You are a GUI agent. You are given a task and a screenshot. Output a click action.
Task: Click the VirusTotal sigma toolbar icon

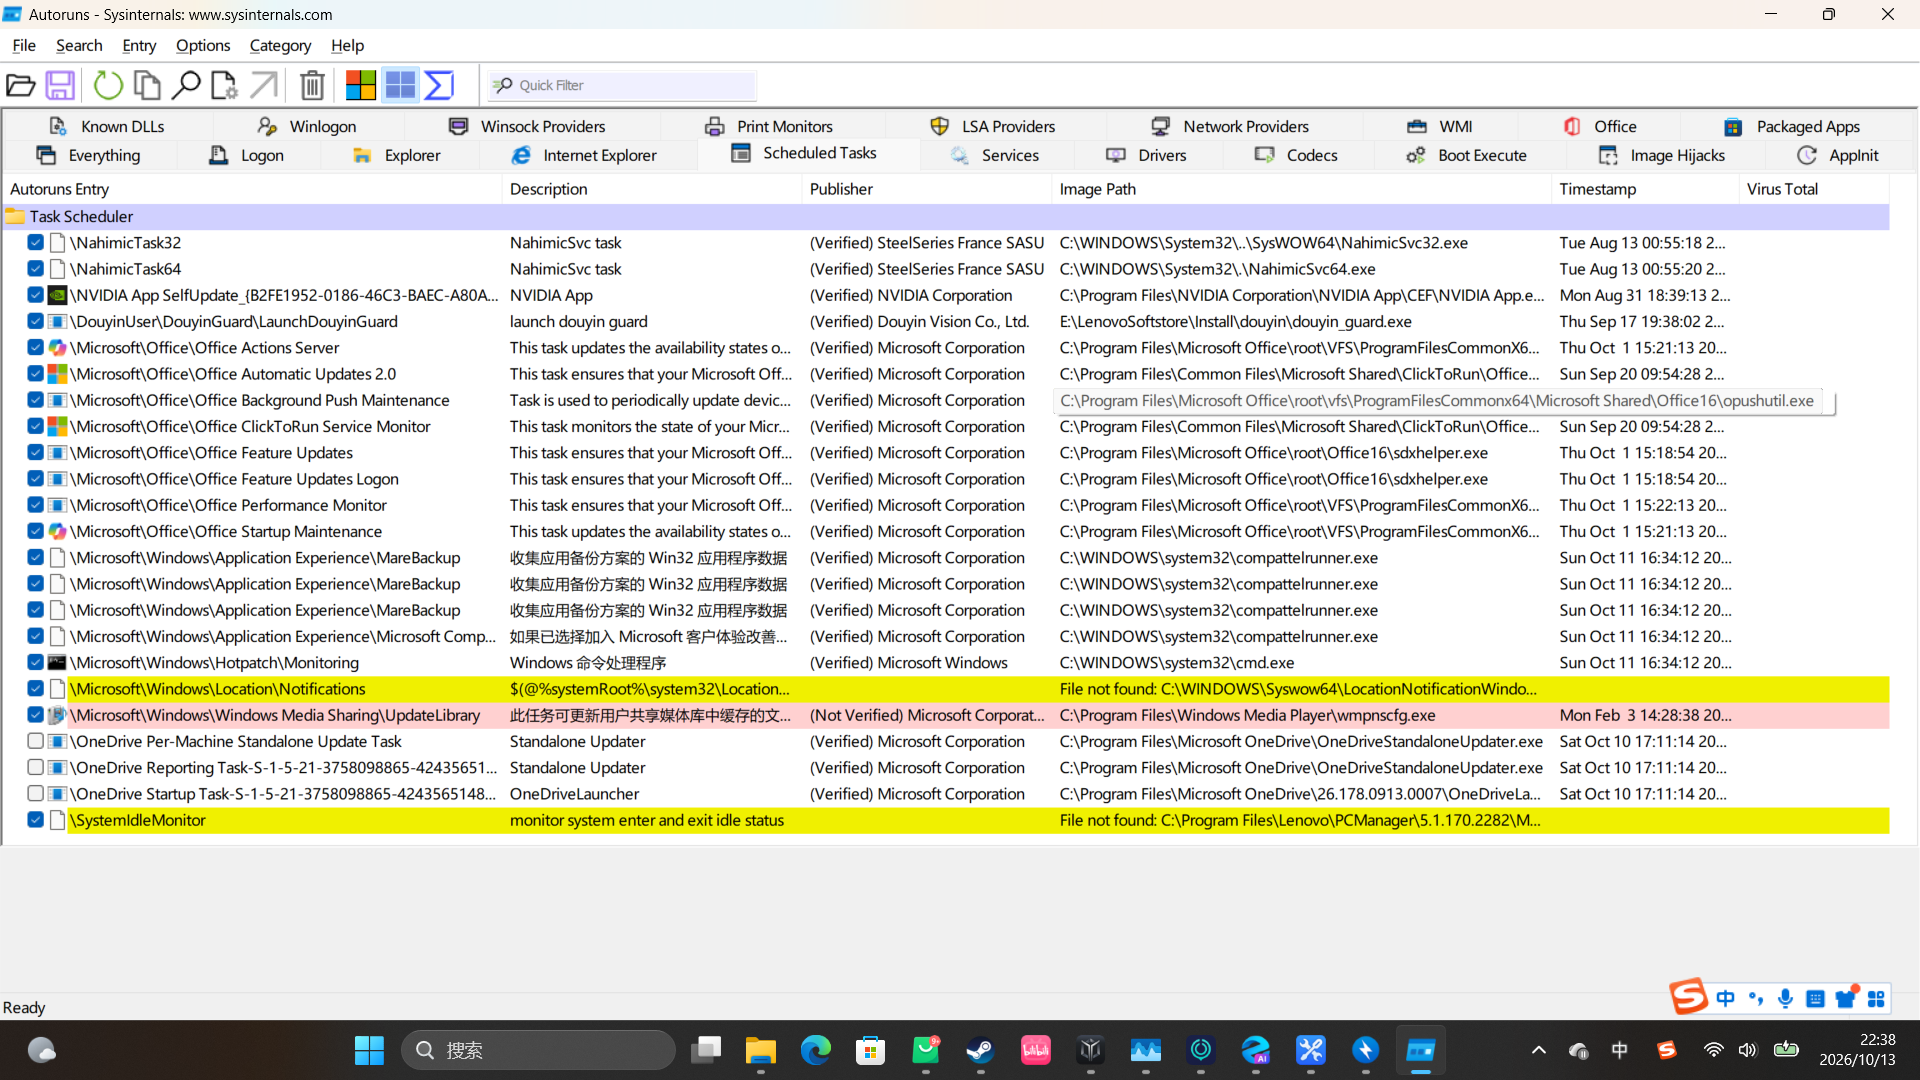[439, 86]
